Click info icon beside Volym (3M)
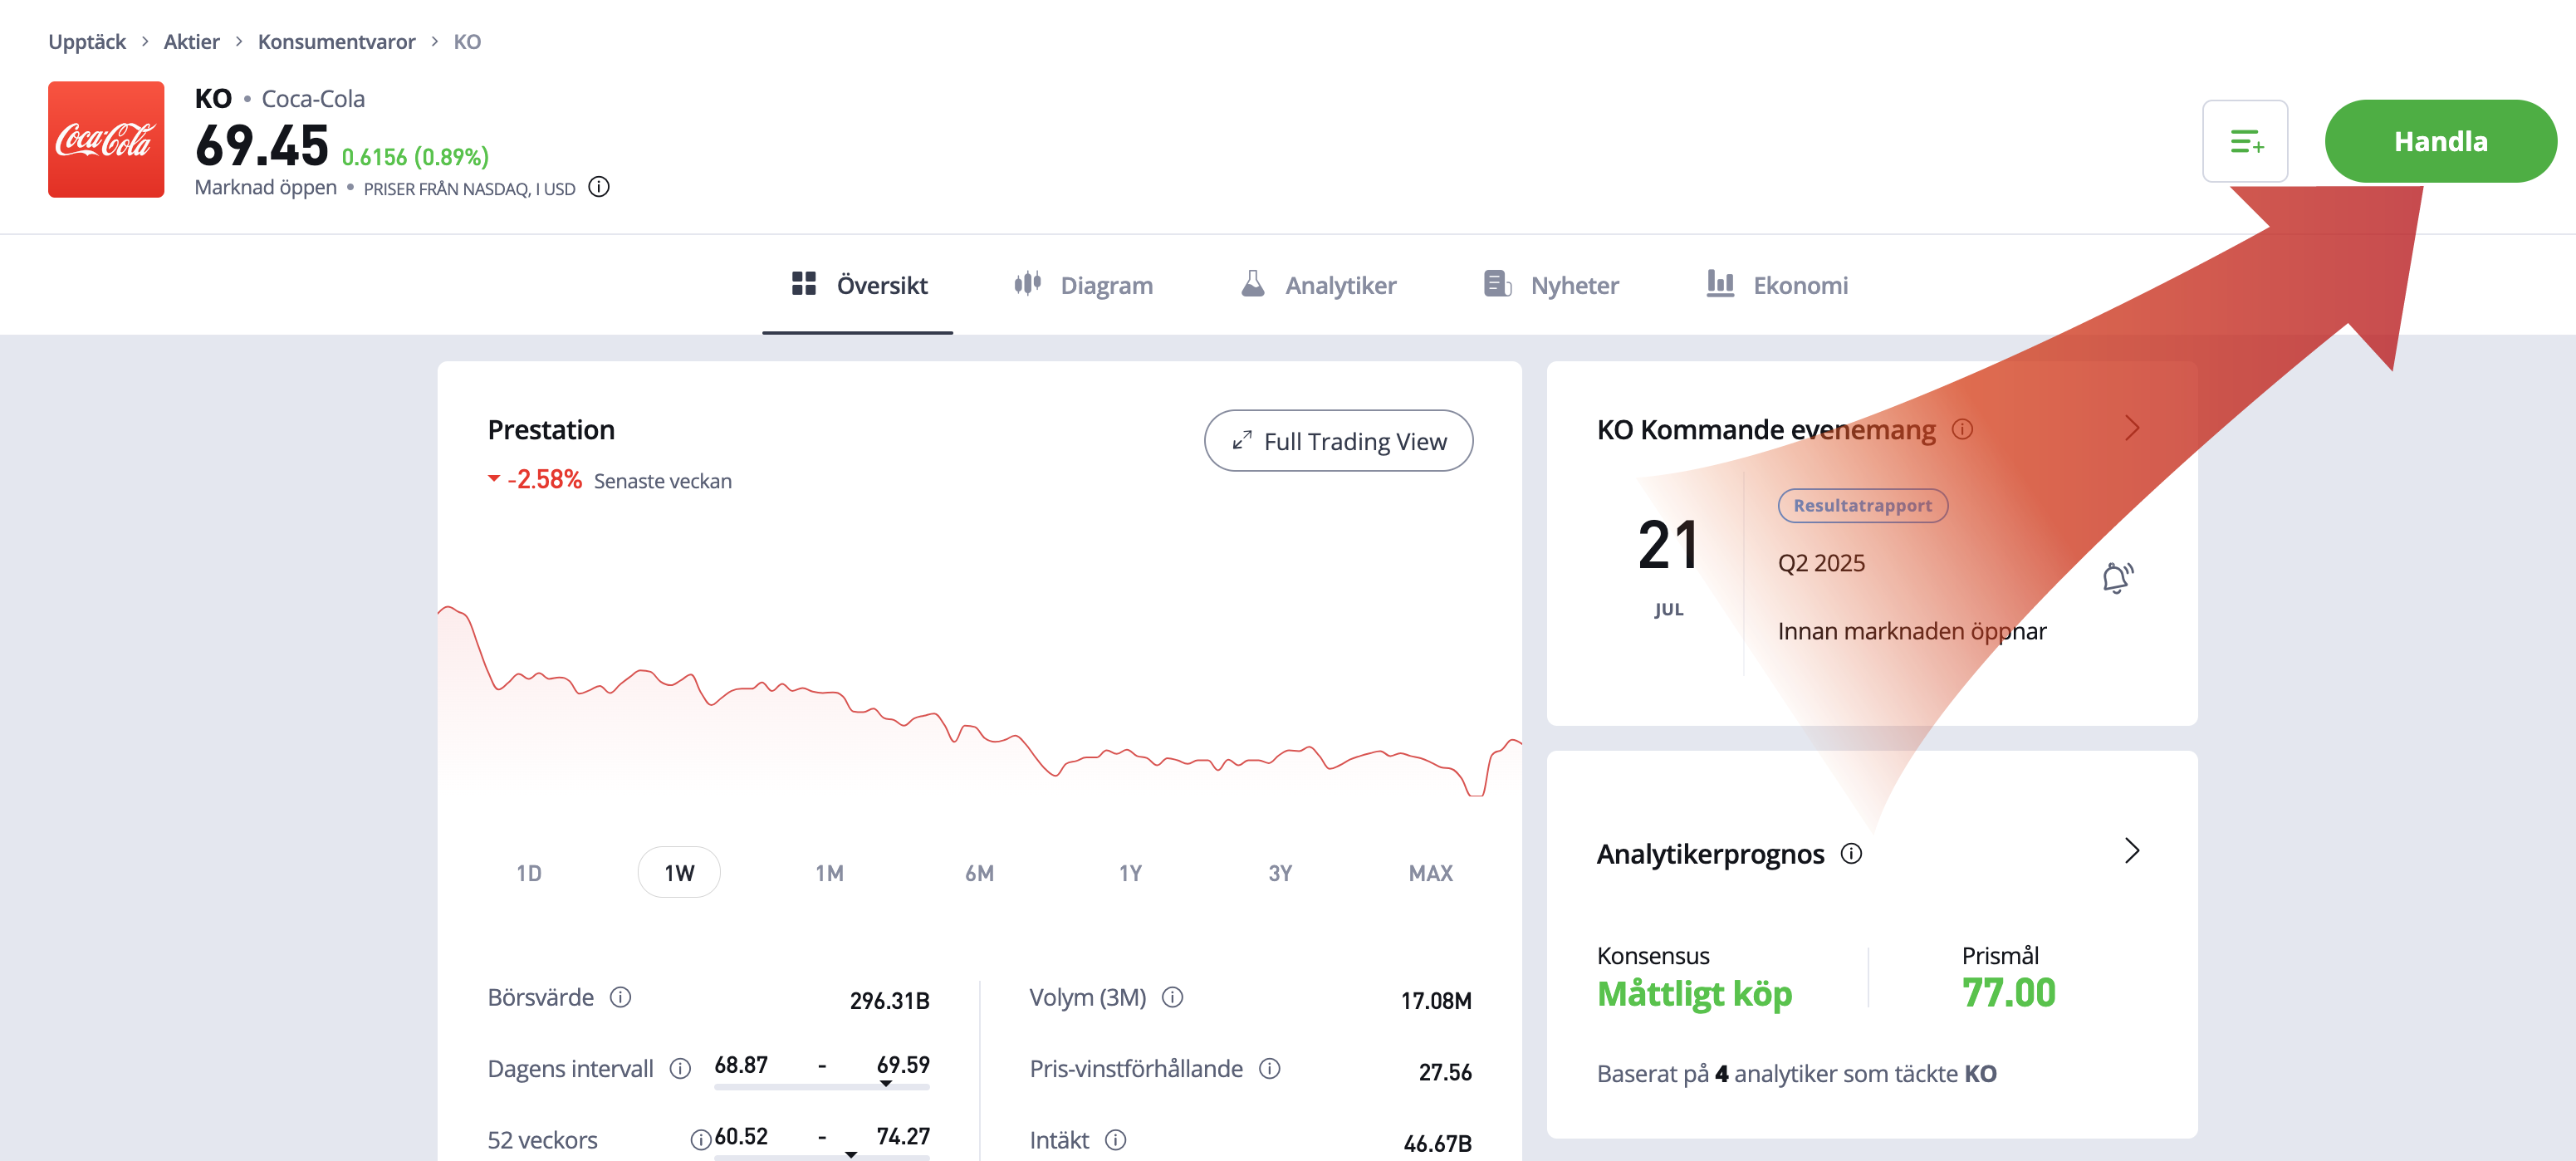 tap(1172, 997)
